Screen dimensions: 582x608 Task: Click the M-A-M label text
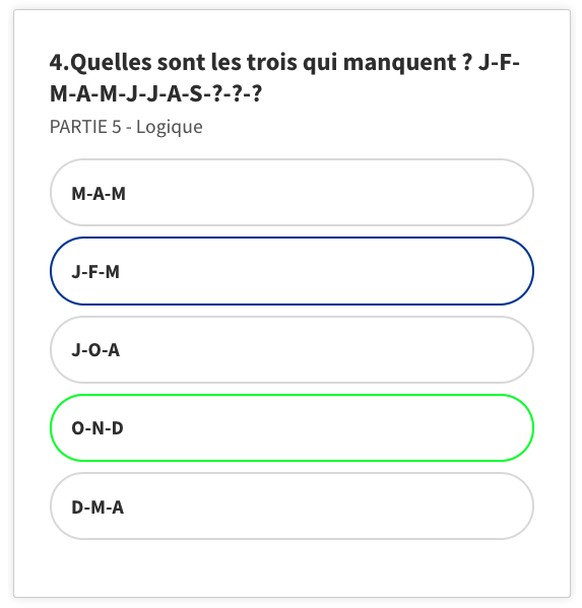coord(98,193)
